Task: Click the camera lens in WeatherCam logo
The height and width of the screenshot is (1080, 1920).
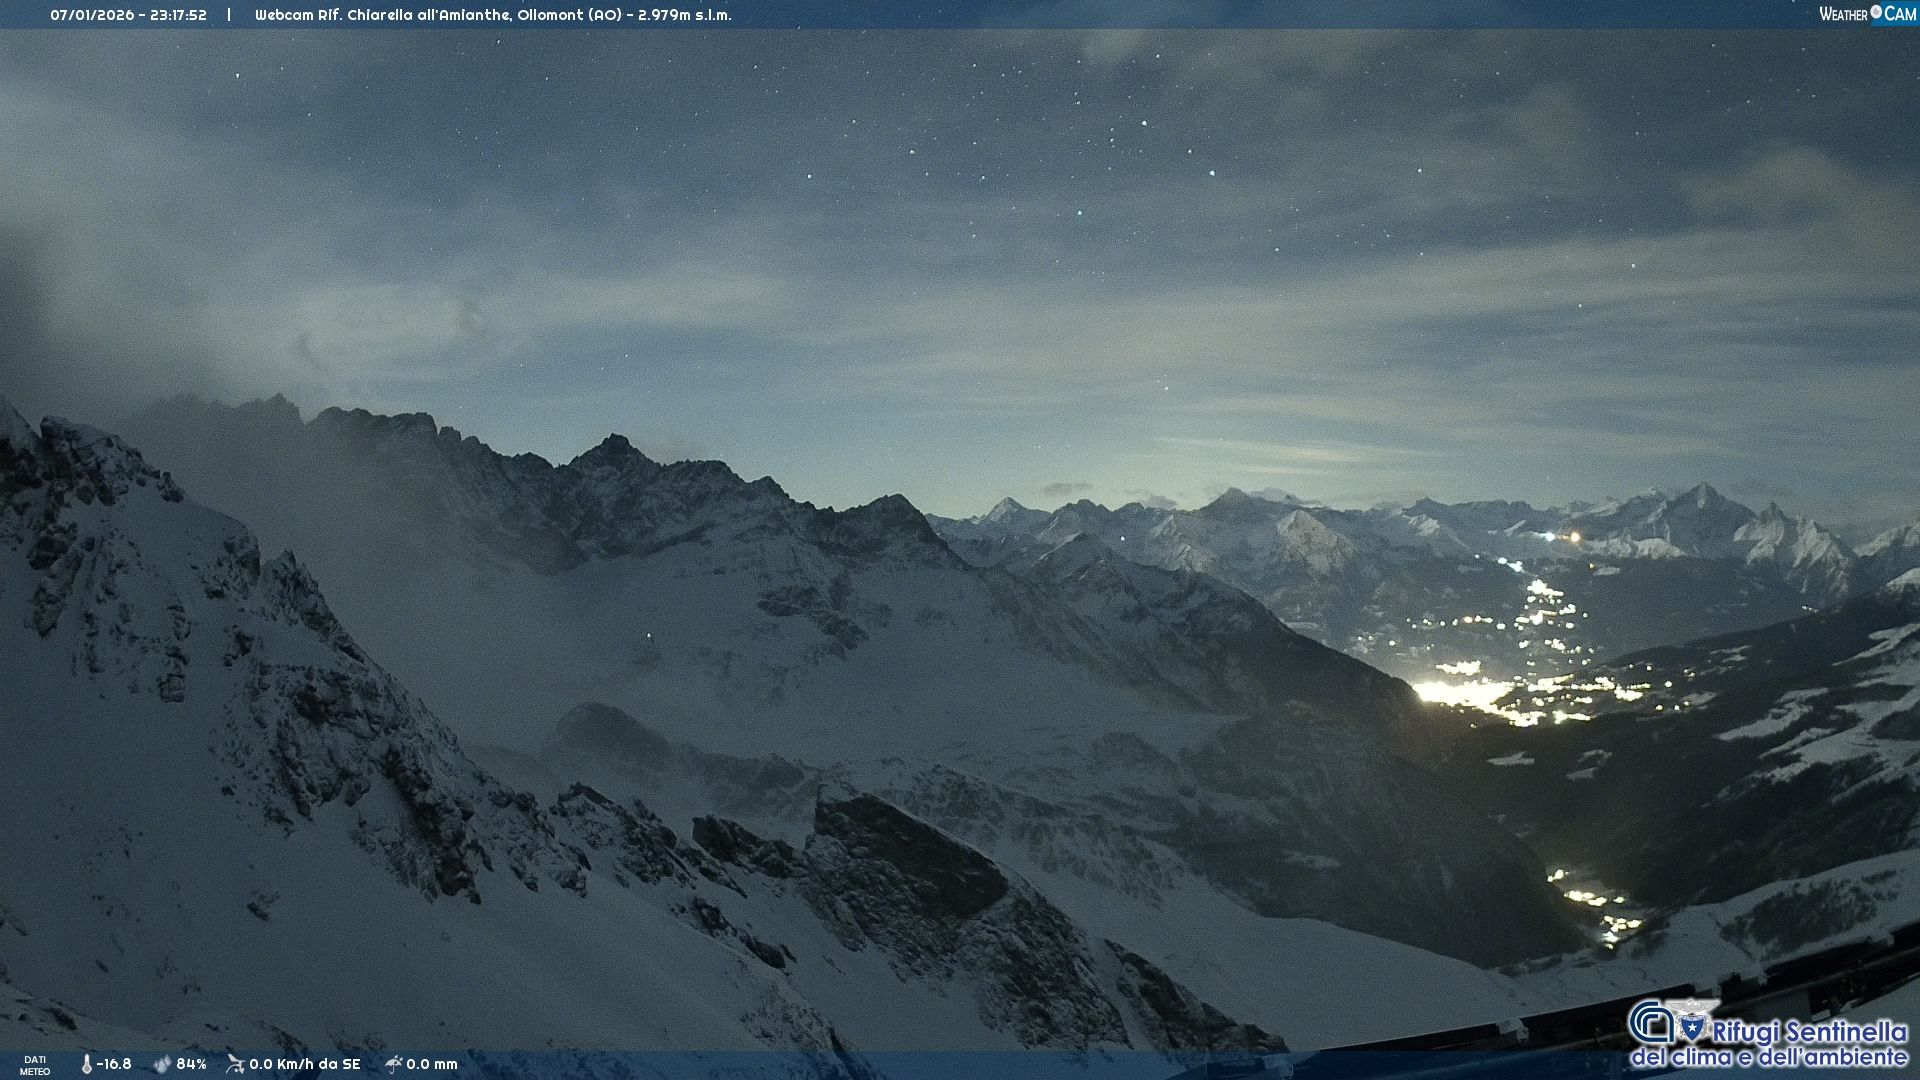Action: (x=1876, y=12)
